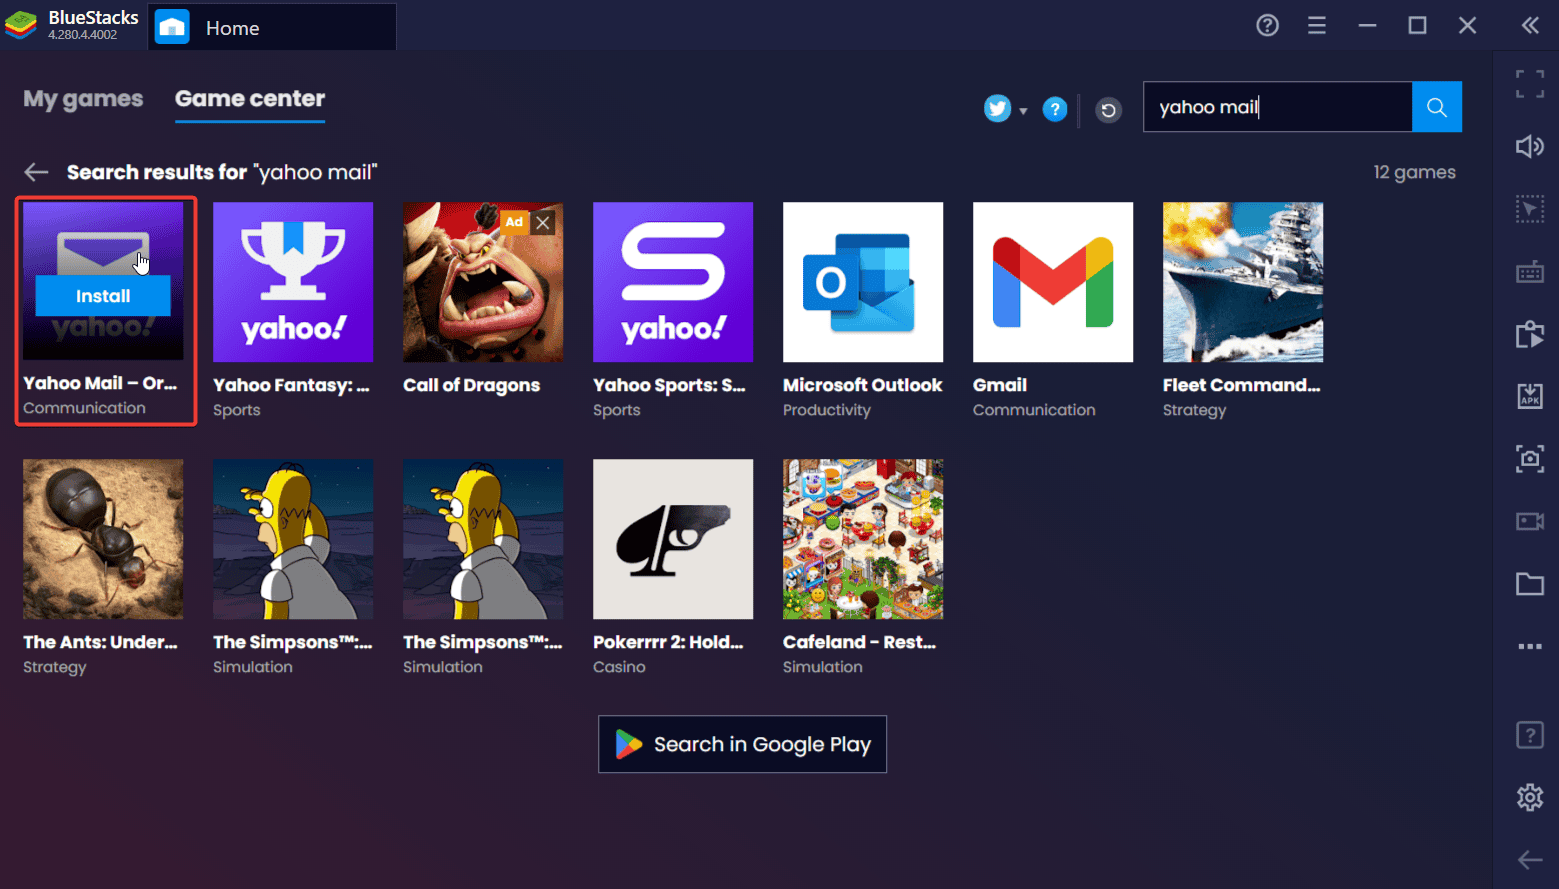Viewport: 1559px width, 889px height.
Task: Click the Casino category label
Action: coord(619,667)
